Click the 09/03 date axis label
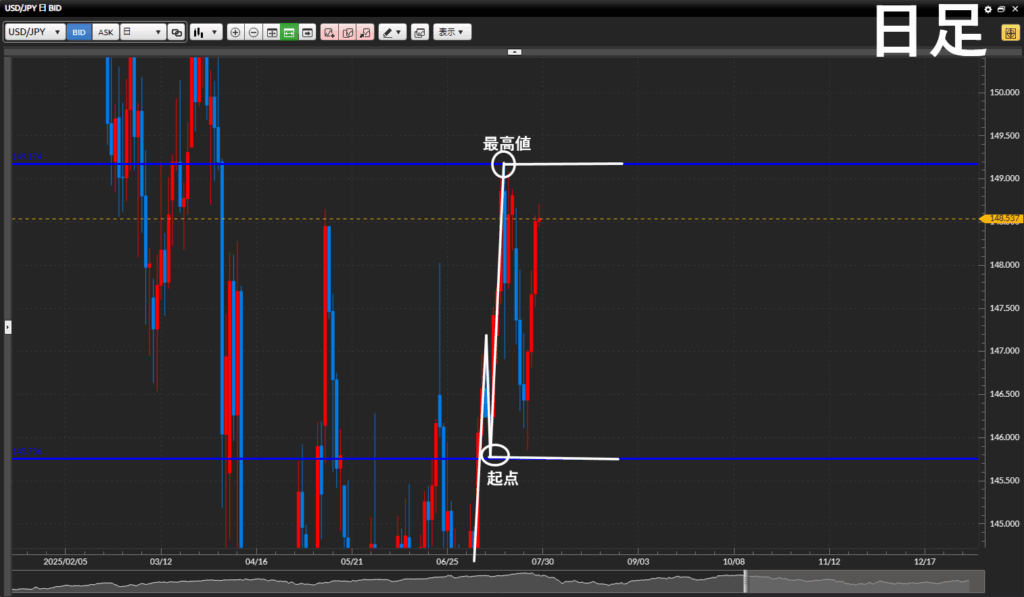 638,562
